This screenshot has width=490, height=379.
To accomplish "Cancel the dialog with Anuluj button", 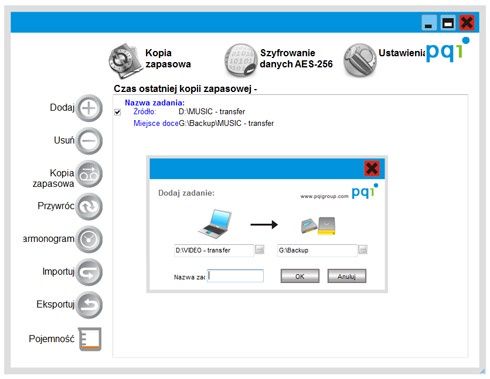I will pos(347,276).
